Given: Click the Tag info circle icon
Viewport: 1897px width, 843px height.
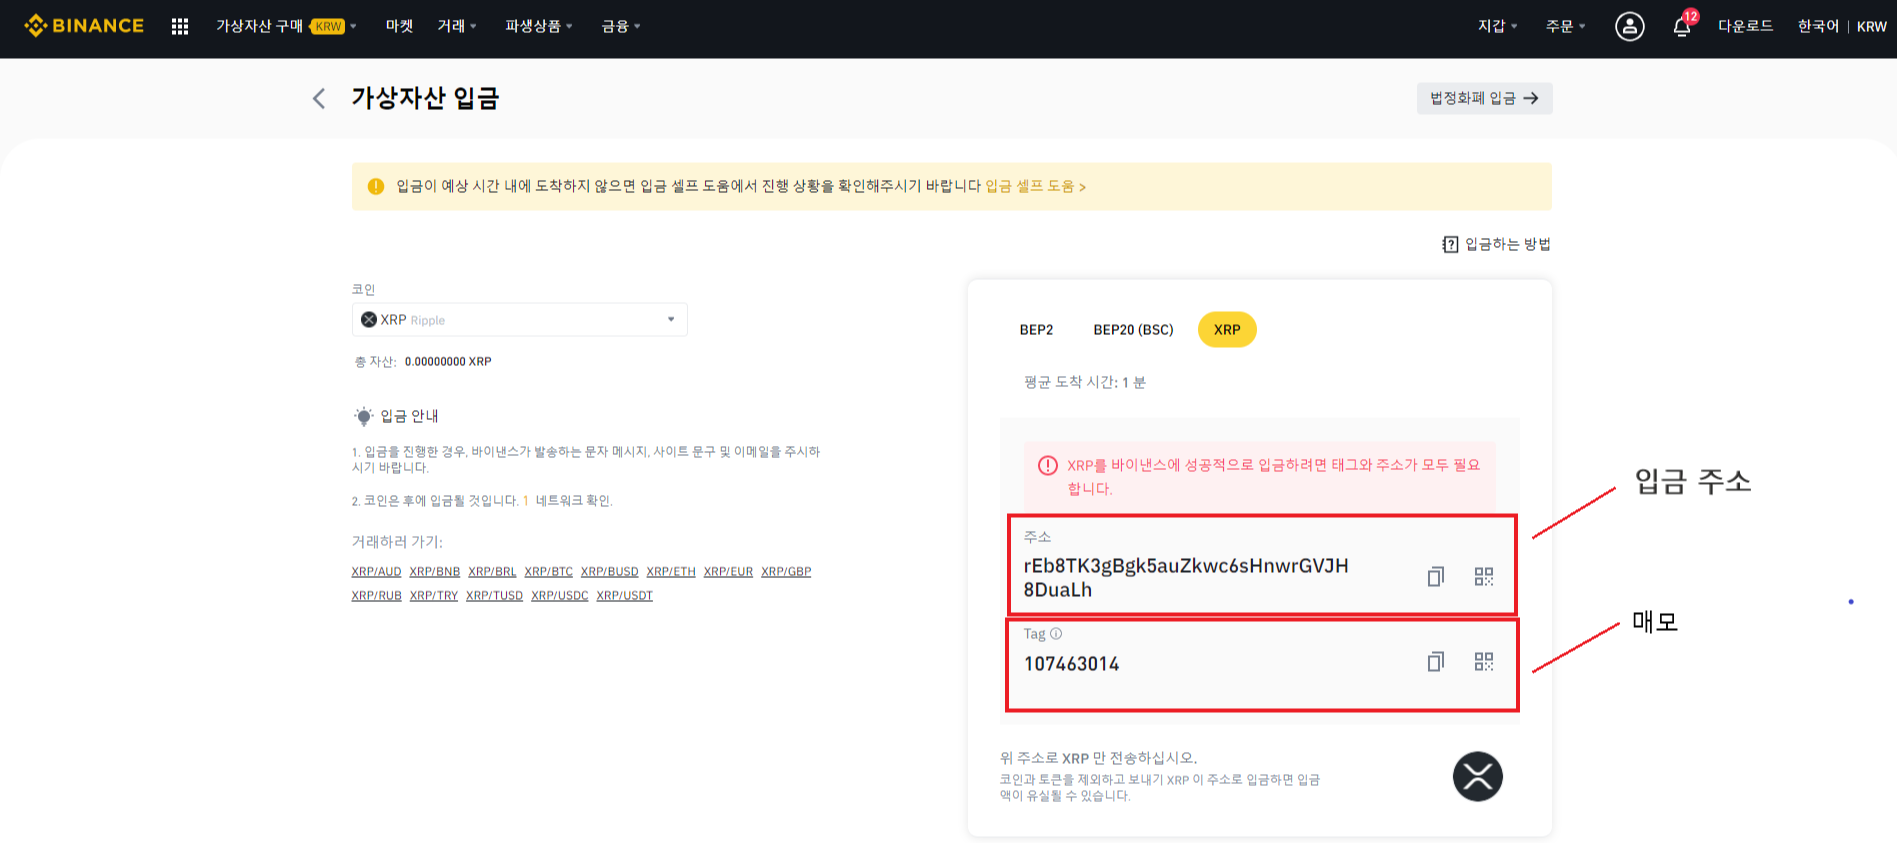Looking at the screenshot, I should coord(1056,633).
